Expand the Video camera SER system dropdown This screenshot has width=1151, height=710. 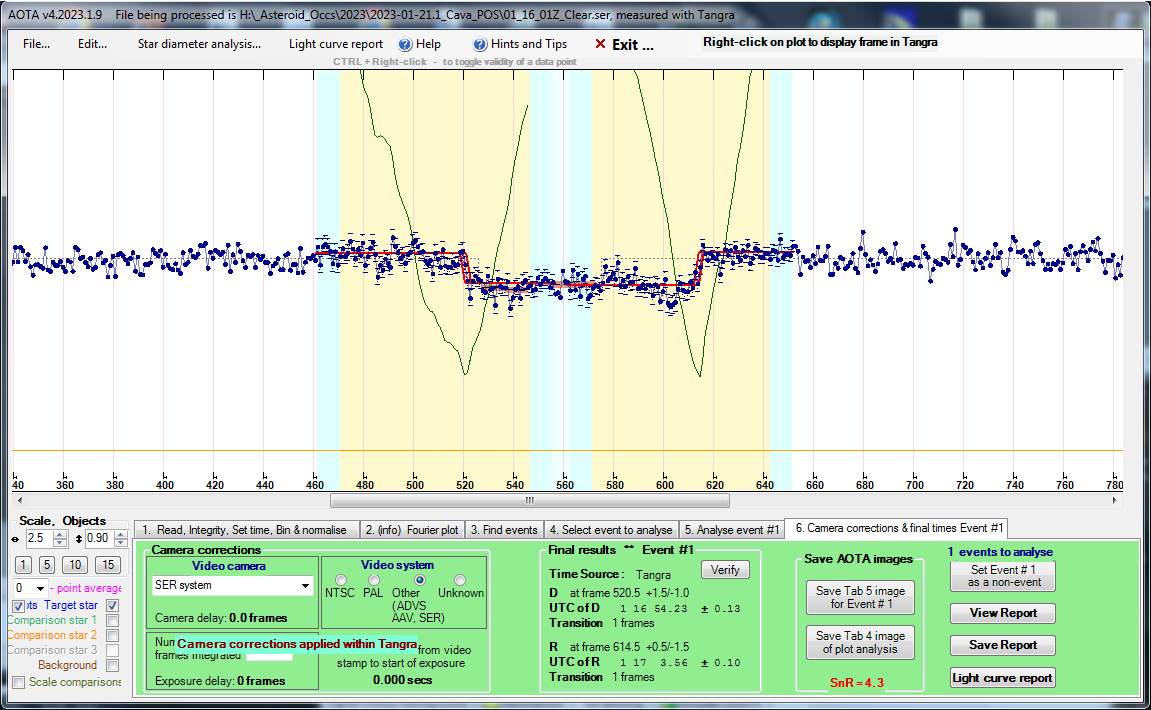point(306,585)
